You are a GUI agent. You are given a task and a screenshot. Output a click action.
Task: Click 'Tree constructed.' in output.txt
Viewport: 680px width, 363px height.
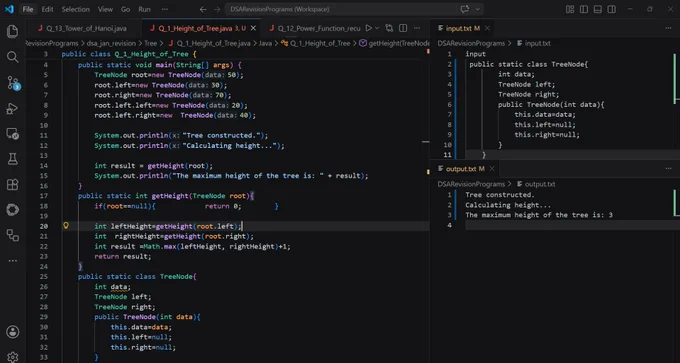(500, 195)
